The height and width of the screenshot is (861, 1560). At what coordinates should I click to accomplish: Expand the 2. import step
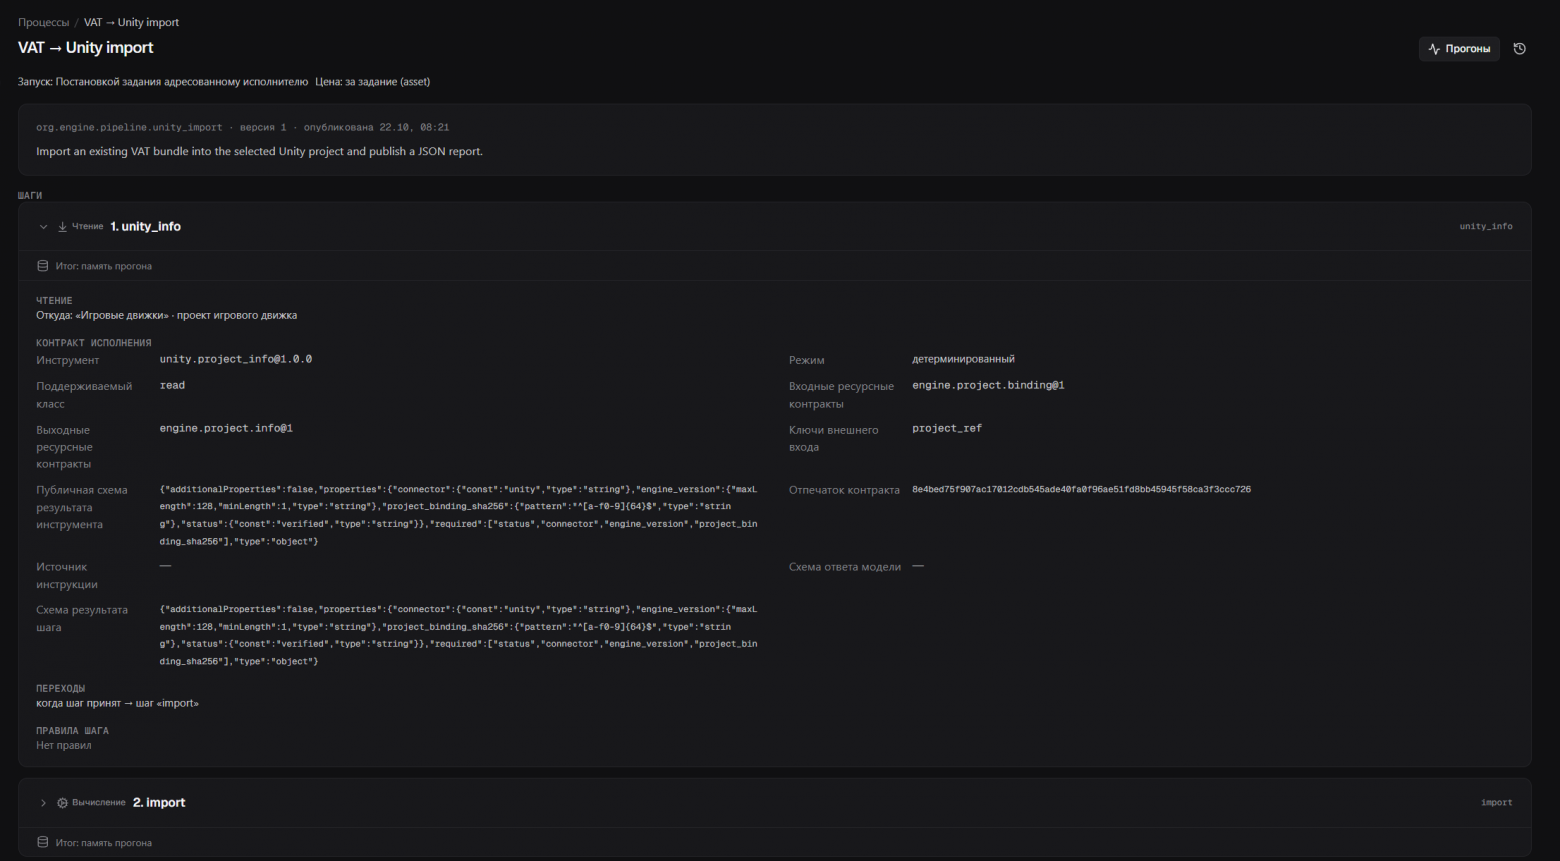tap(43, 803)
